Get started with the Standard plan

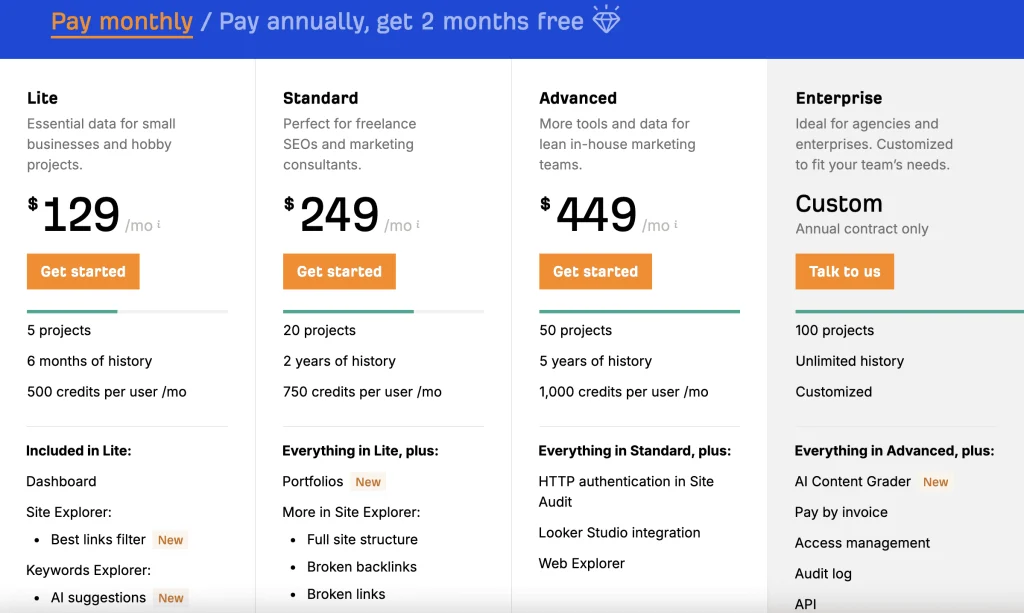pyautogui.click(x=339, y=271)
